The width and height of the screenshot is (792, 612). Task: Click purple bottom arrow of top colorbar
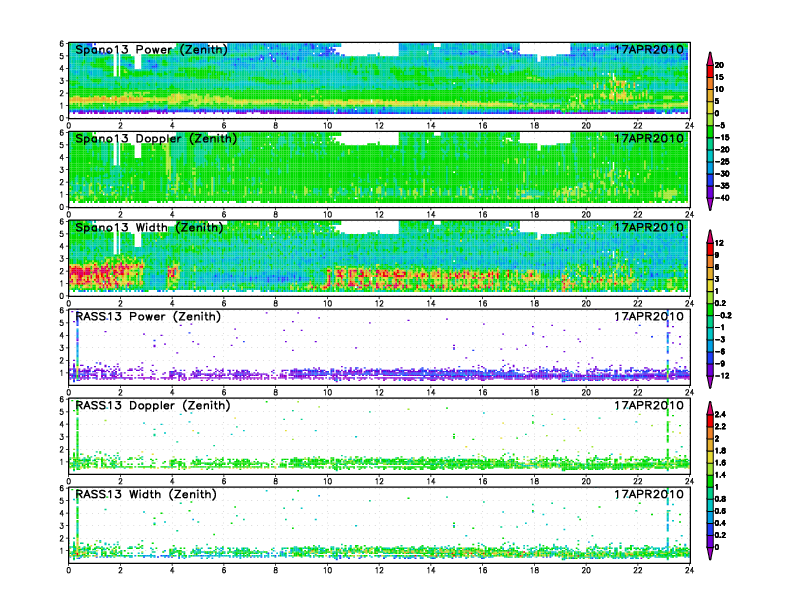710,204
